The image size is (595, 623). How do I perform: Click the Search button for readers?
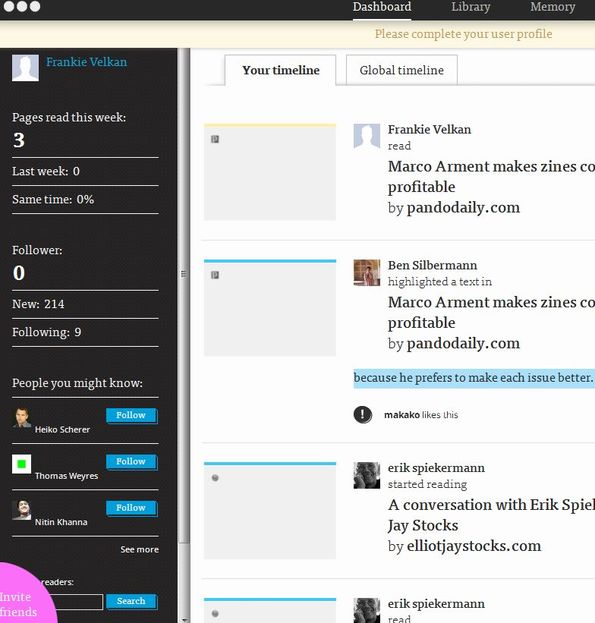point(131,602)
